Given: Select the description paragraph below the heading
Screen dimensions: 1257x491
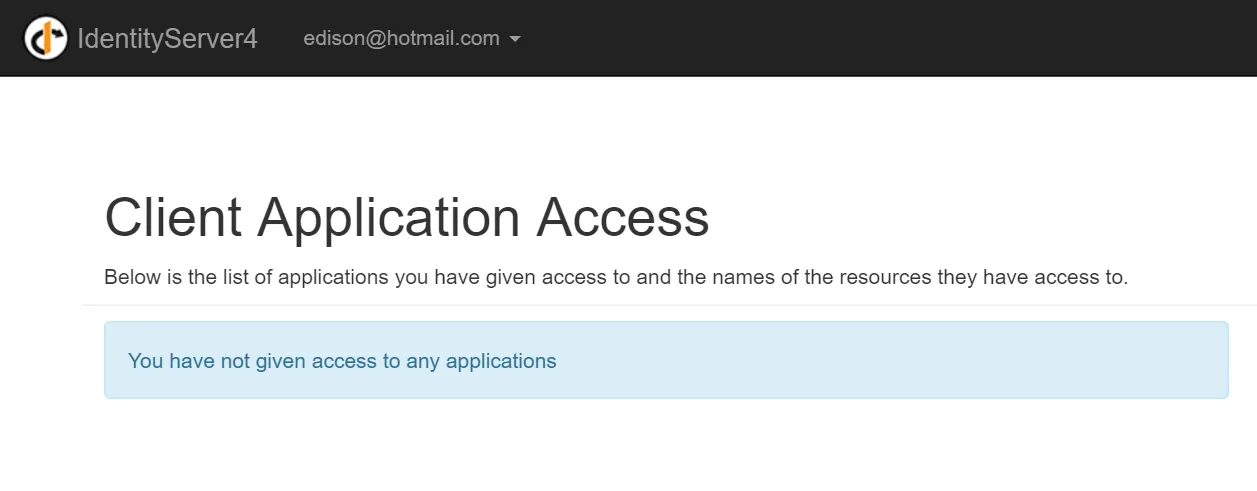Looking at the screenshot, I should click(616, 277).
